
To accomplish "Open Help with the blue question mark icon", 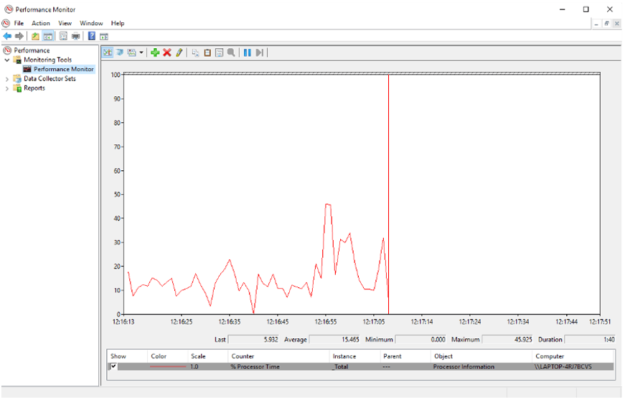I will click(92, 36).
